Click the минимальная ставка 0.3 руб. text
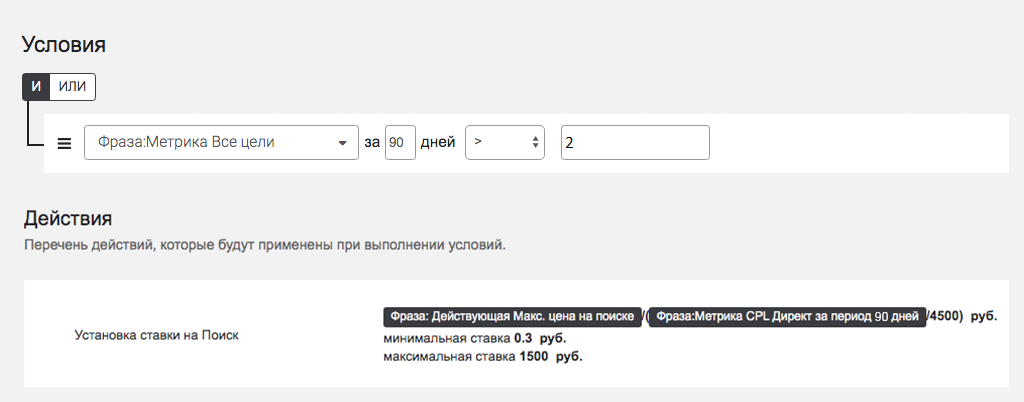1024x402 pixels. pyautogui.click(x=475, y=339)
